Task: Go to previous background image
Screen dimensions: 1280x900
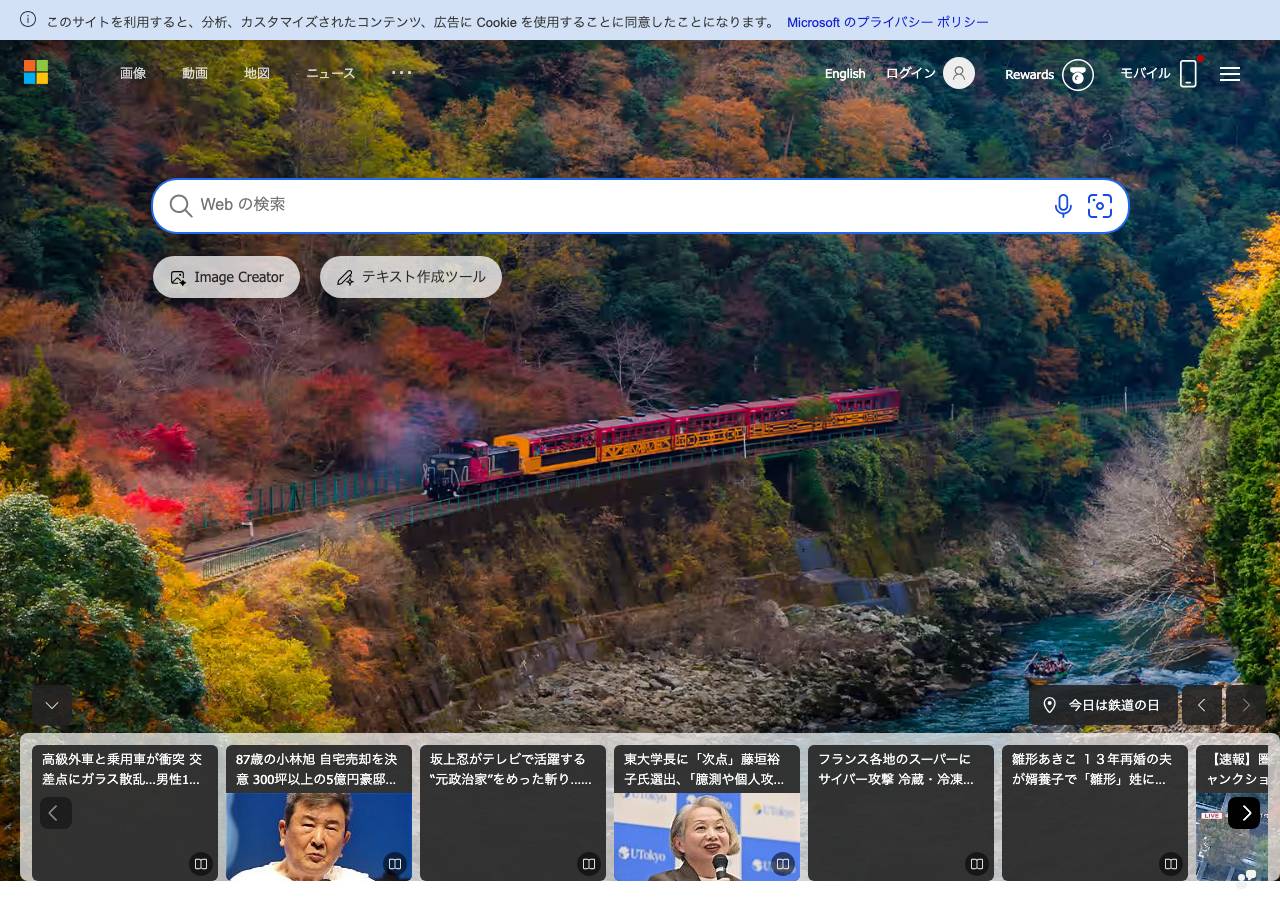Action: [x=1202, y=705]
